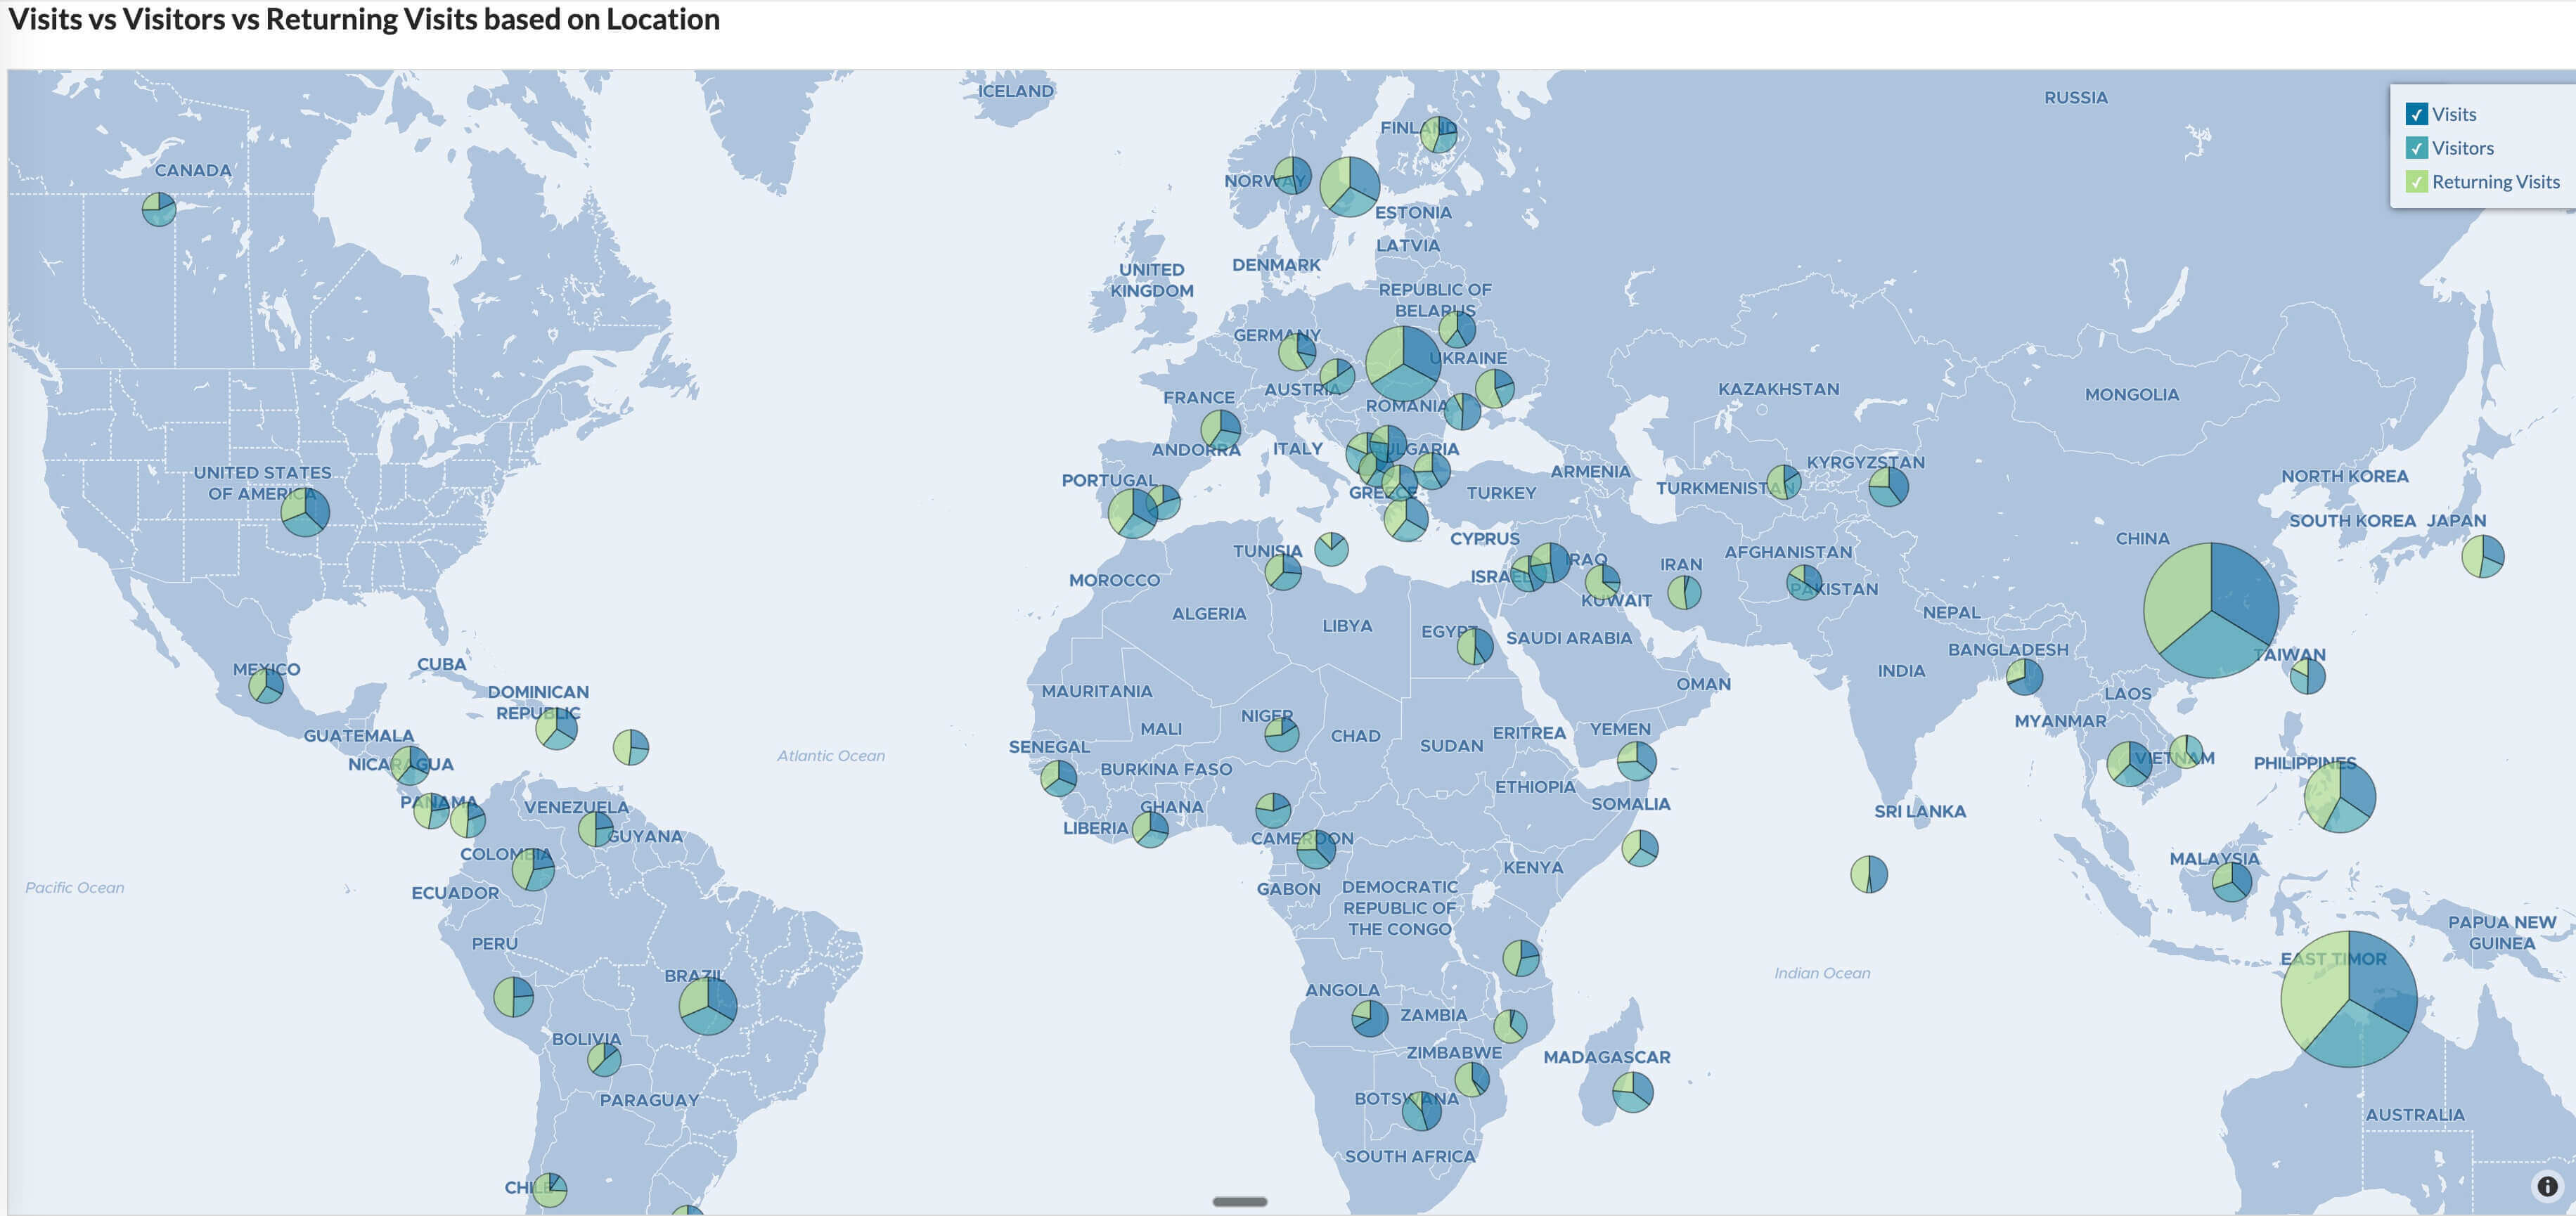Click the pie chart over Kyrgyzstan

pos(1889,487)
